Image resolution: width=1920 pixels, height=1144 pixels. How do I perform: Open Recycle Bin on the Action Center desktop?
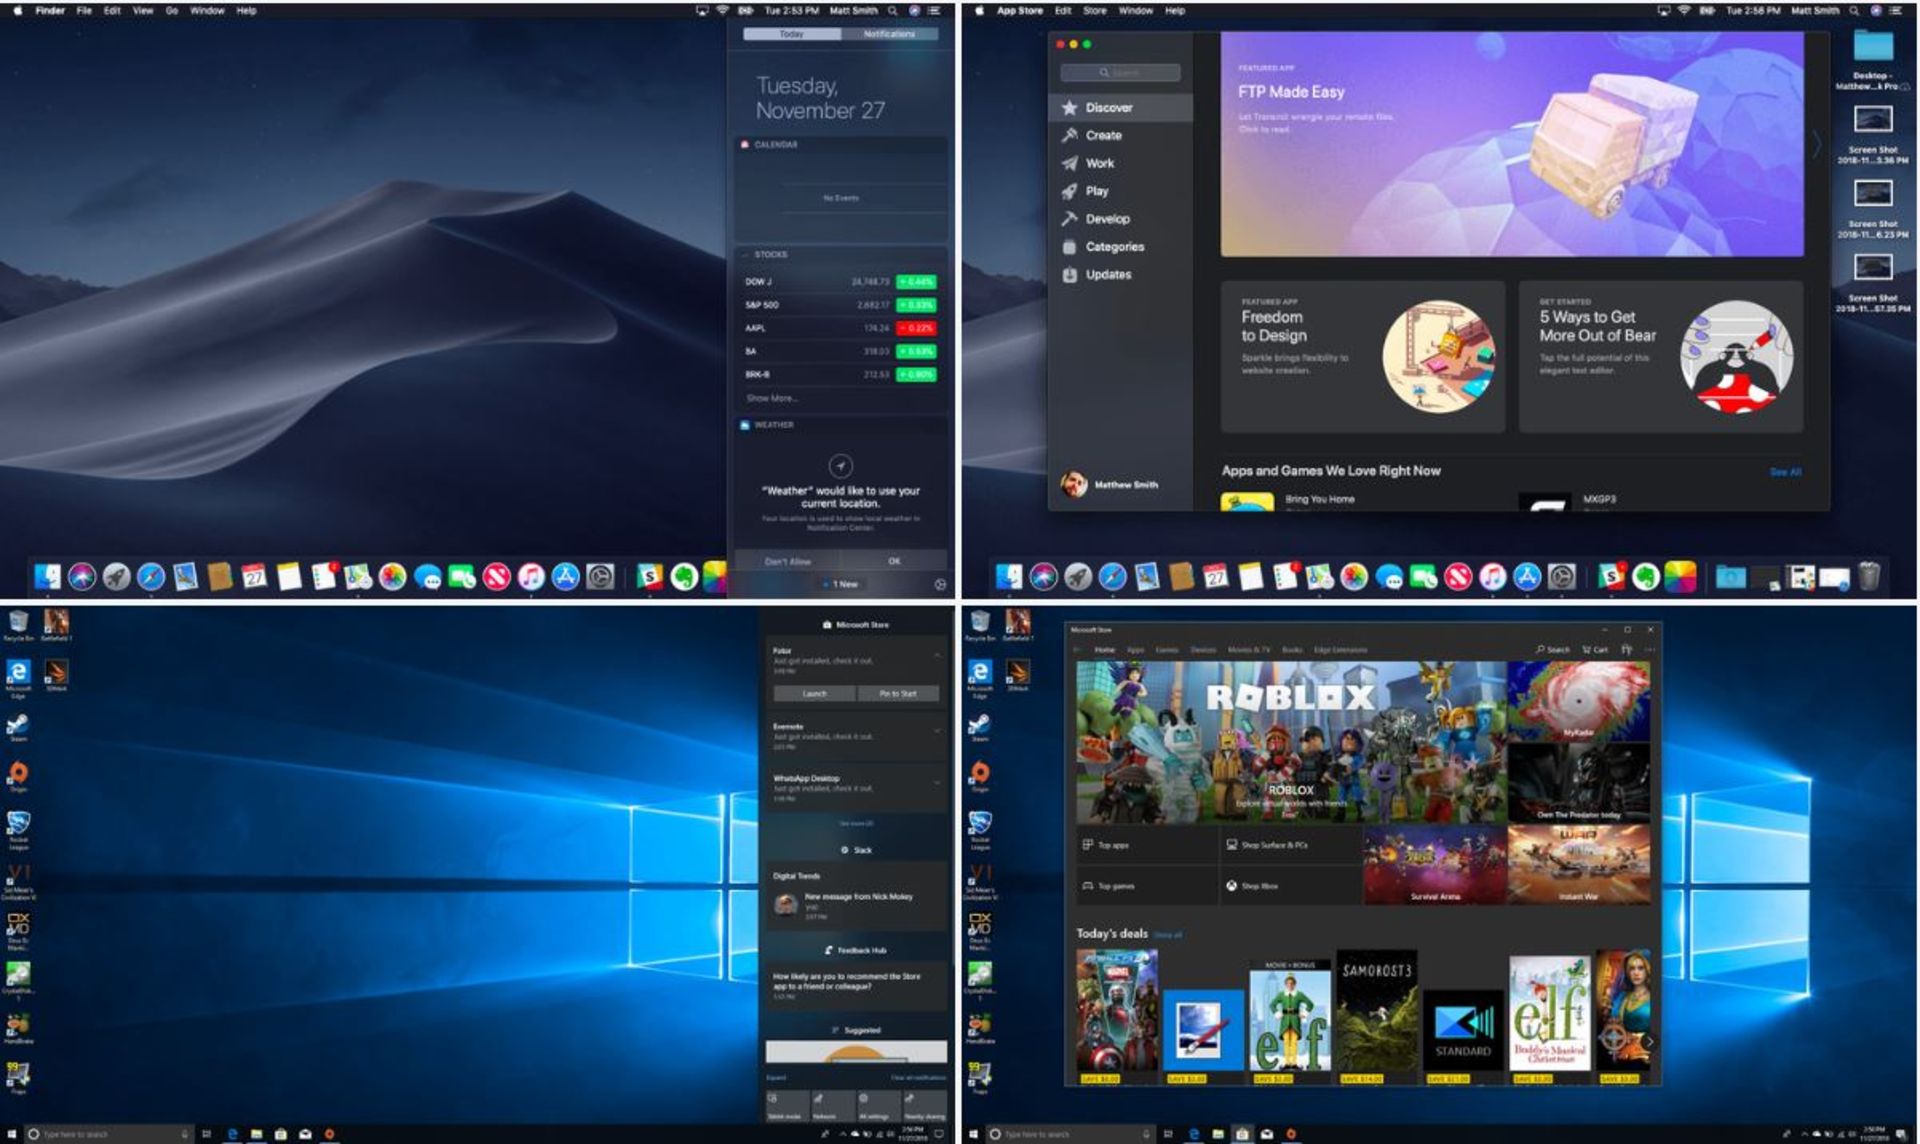coord(18,623)
